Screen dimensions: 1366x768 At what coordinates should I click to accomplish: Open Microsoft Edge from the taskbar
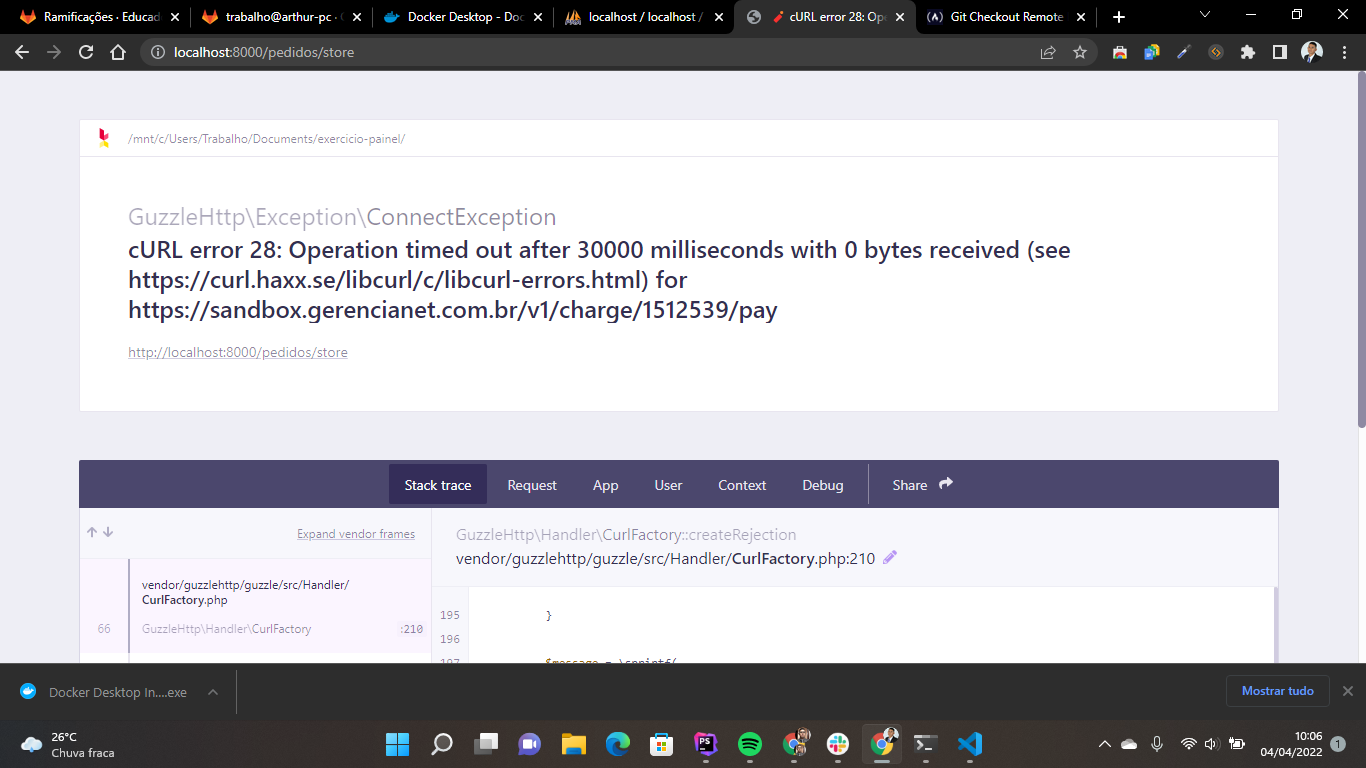click(617, 744)
